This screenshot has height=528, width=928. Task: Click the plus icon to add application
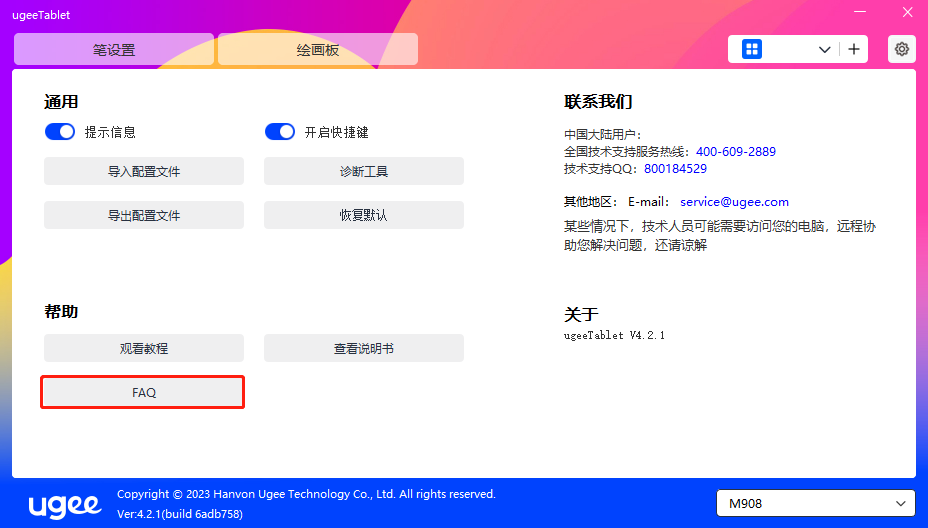[x=853, y=49]
